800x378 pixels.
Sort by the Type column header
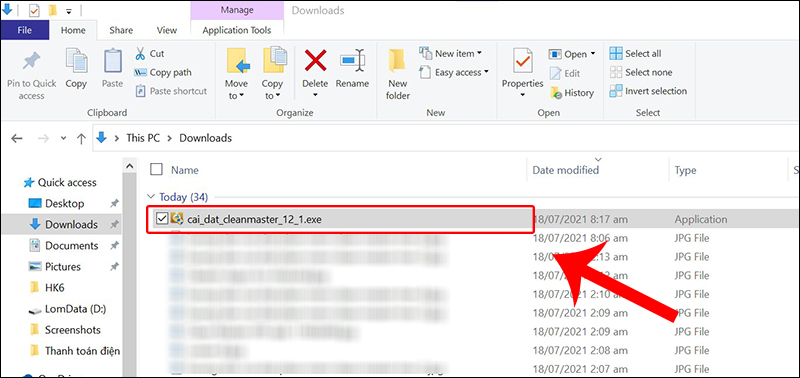tap(685, 170)
